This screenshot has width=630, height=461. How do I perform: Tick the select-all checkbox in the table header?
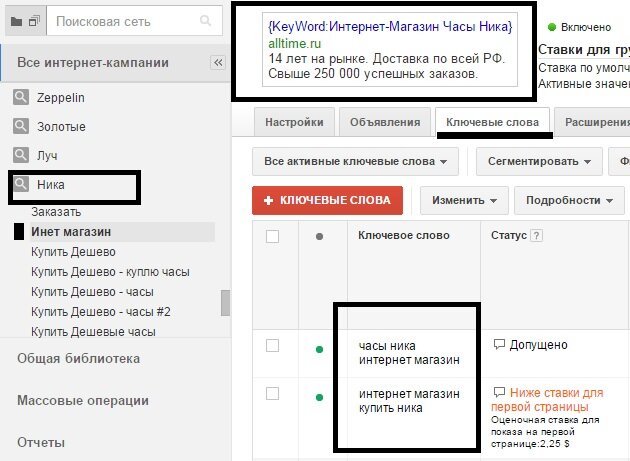pyautogui.click(x=272, y=236)
